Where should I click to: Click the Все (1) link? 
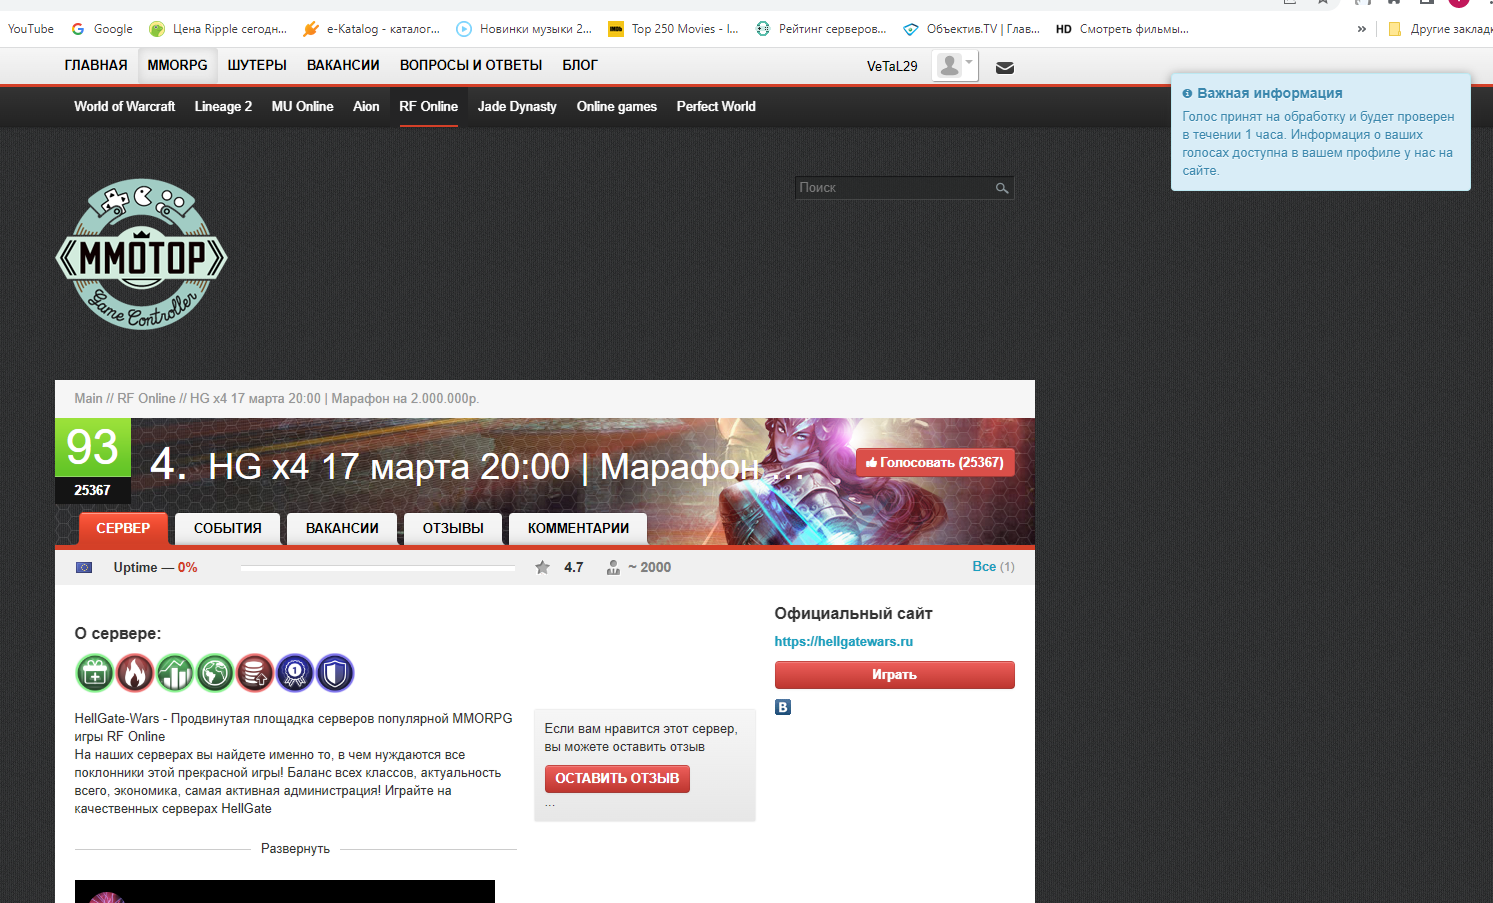[993, 567]
